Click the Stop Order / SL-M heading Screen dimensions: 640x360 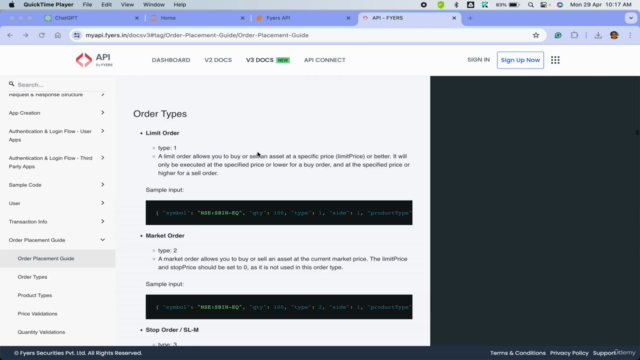click(172, 330)
